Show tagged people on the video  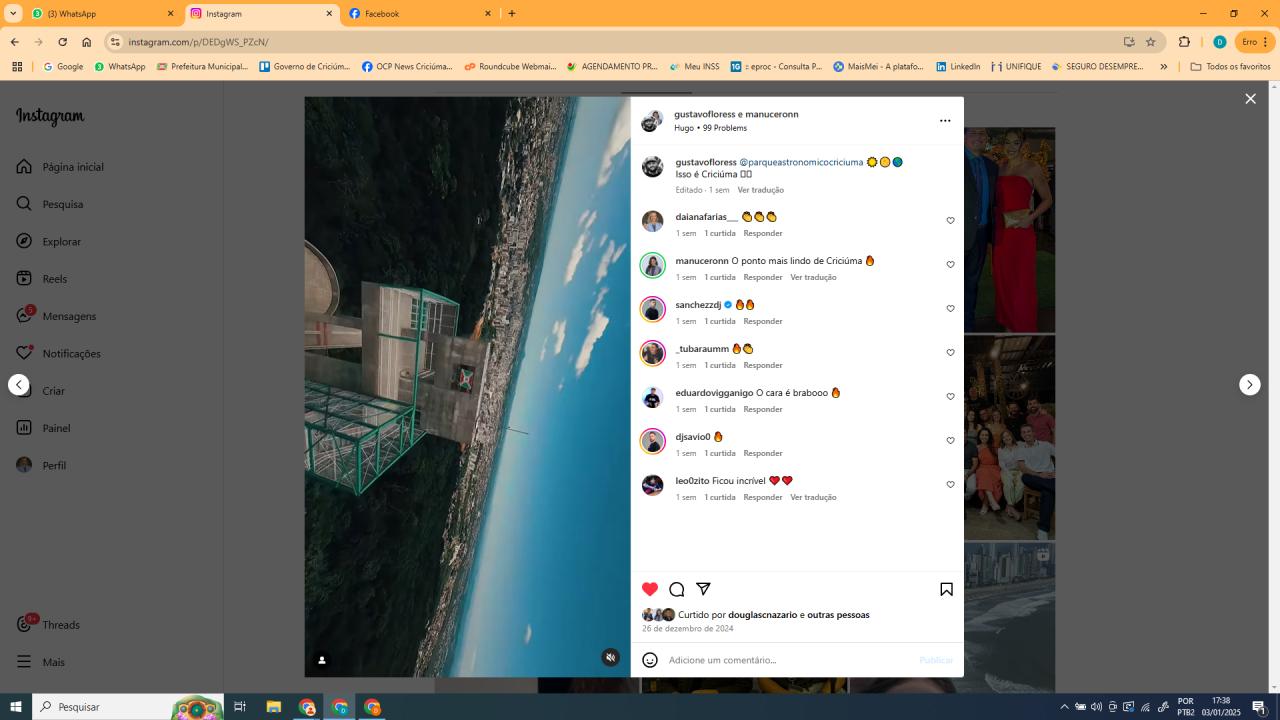[x=322, y=660]
